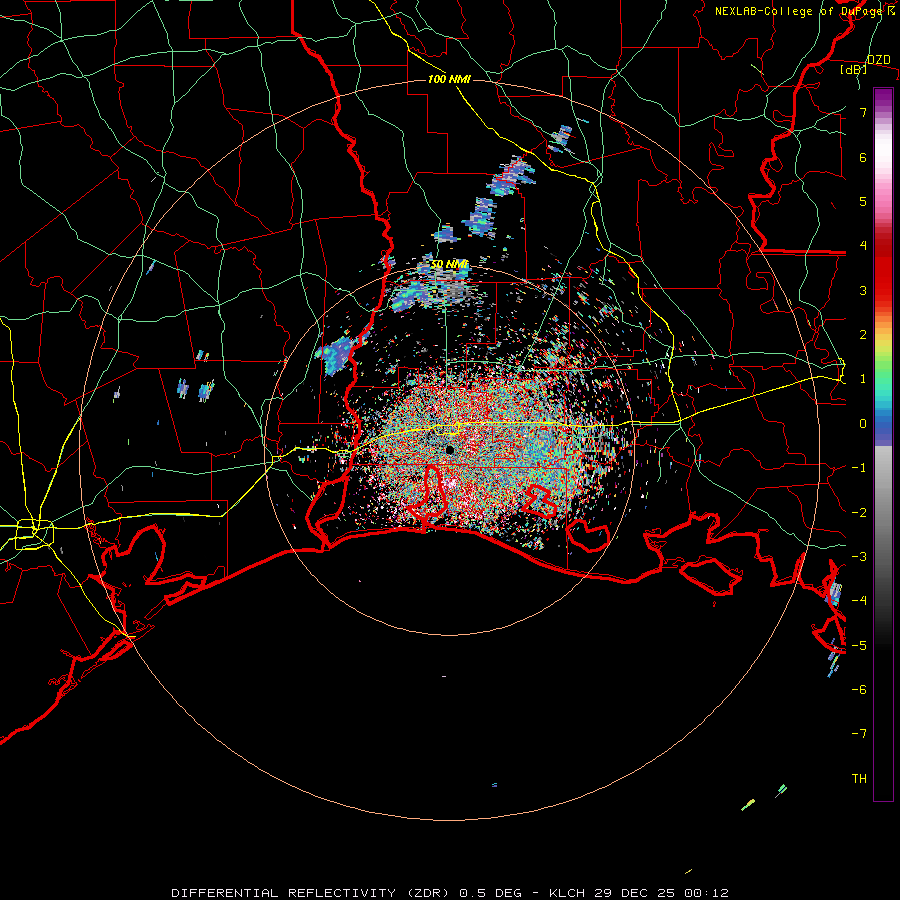Click the TH threshold label on the scale

click(x=859, y=779)
